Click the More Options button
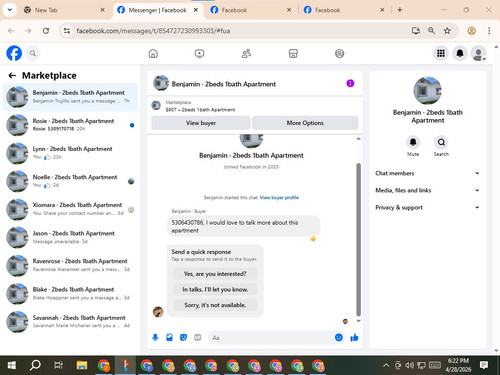 305,123
